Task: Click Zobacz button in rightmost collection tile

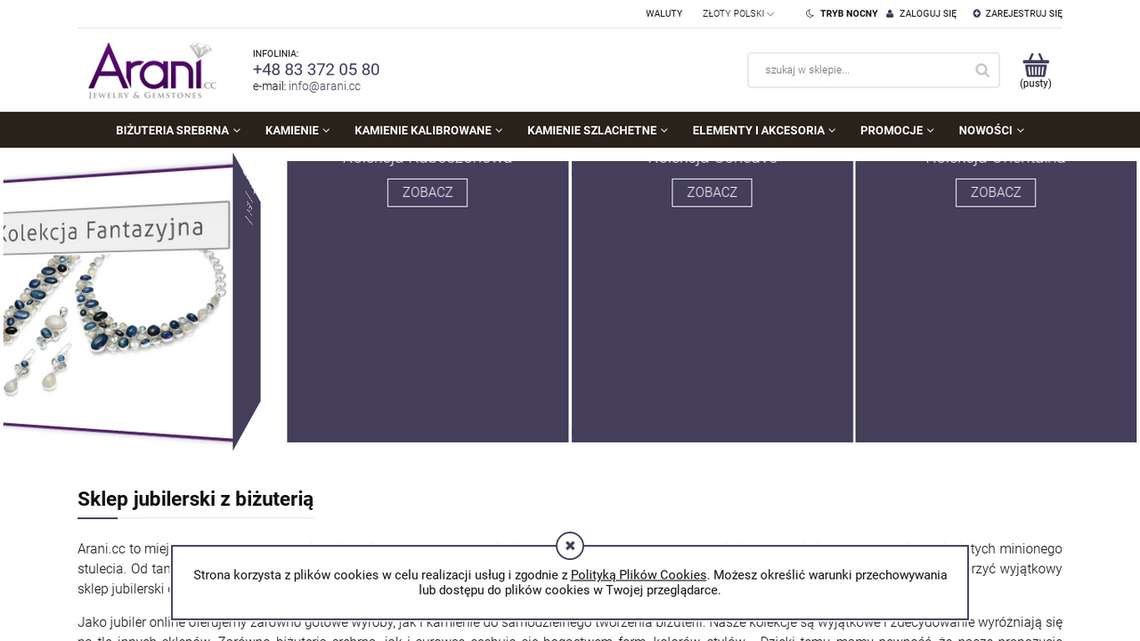Action: click(x=995, y=192)
